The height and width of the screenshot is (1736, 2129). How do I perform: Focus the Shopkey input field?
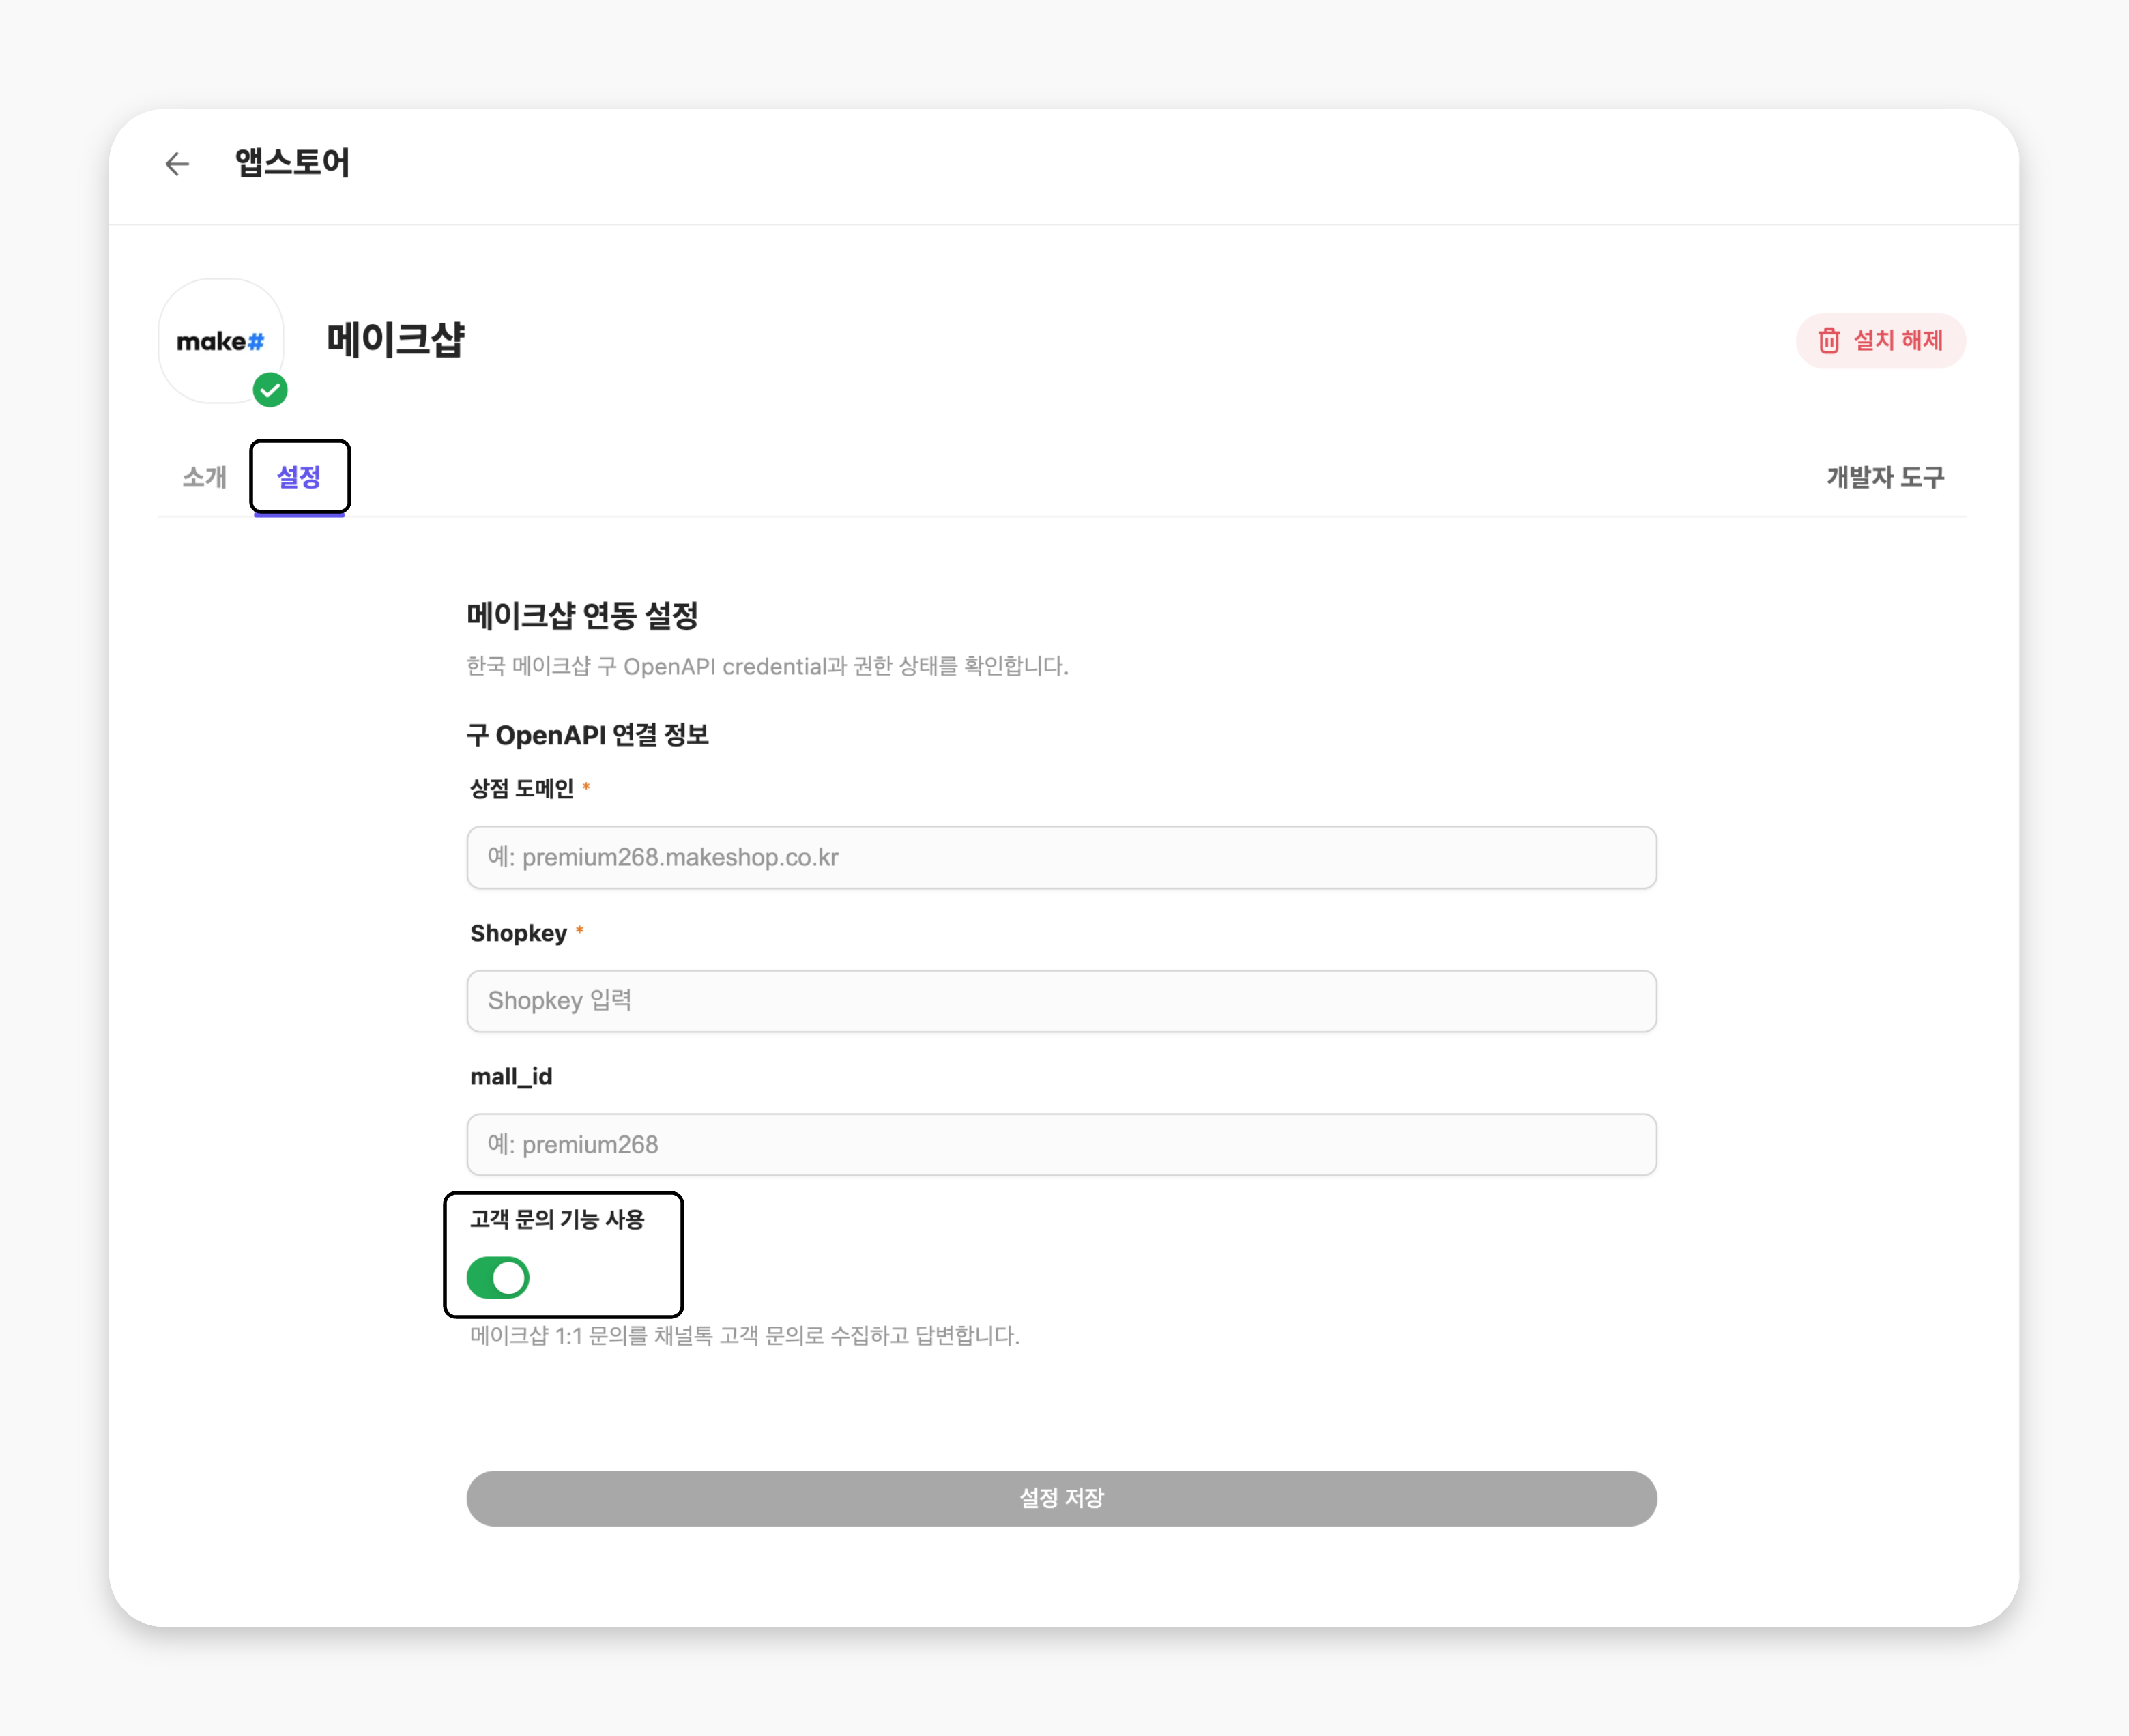[1061, 1001]
